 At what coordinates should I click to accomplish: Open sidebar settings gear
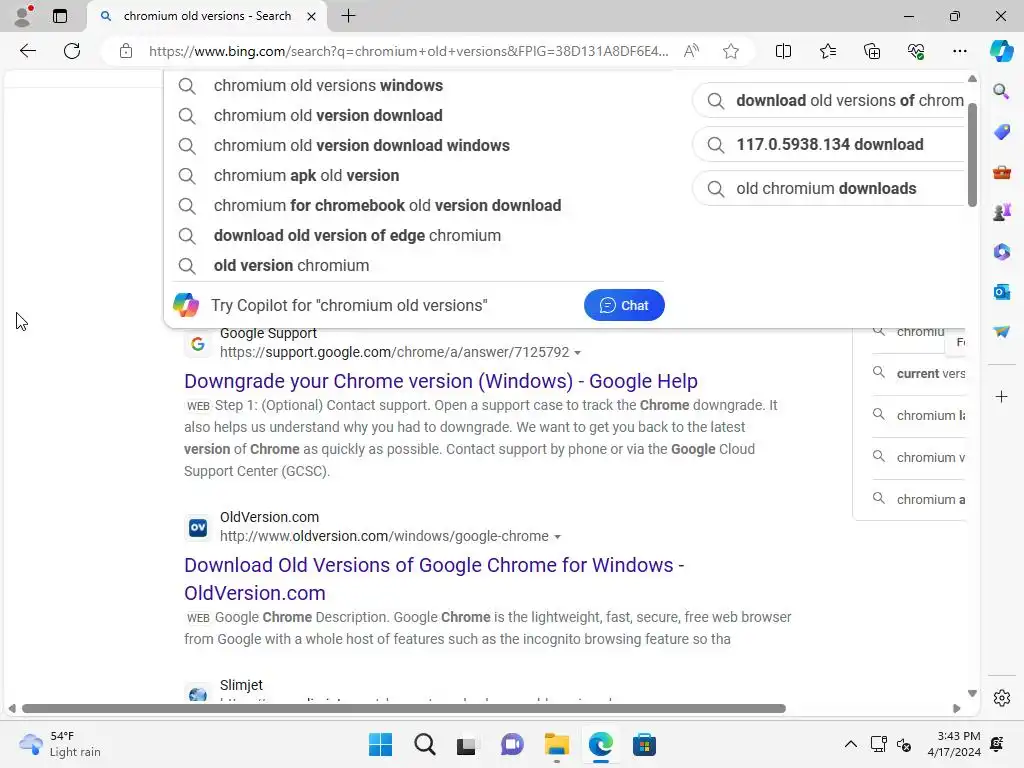pos(1001,698)
